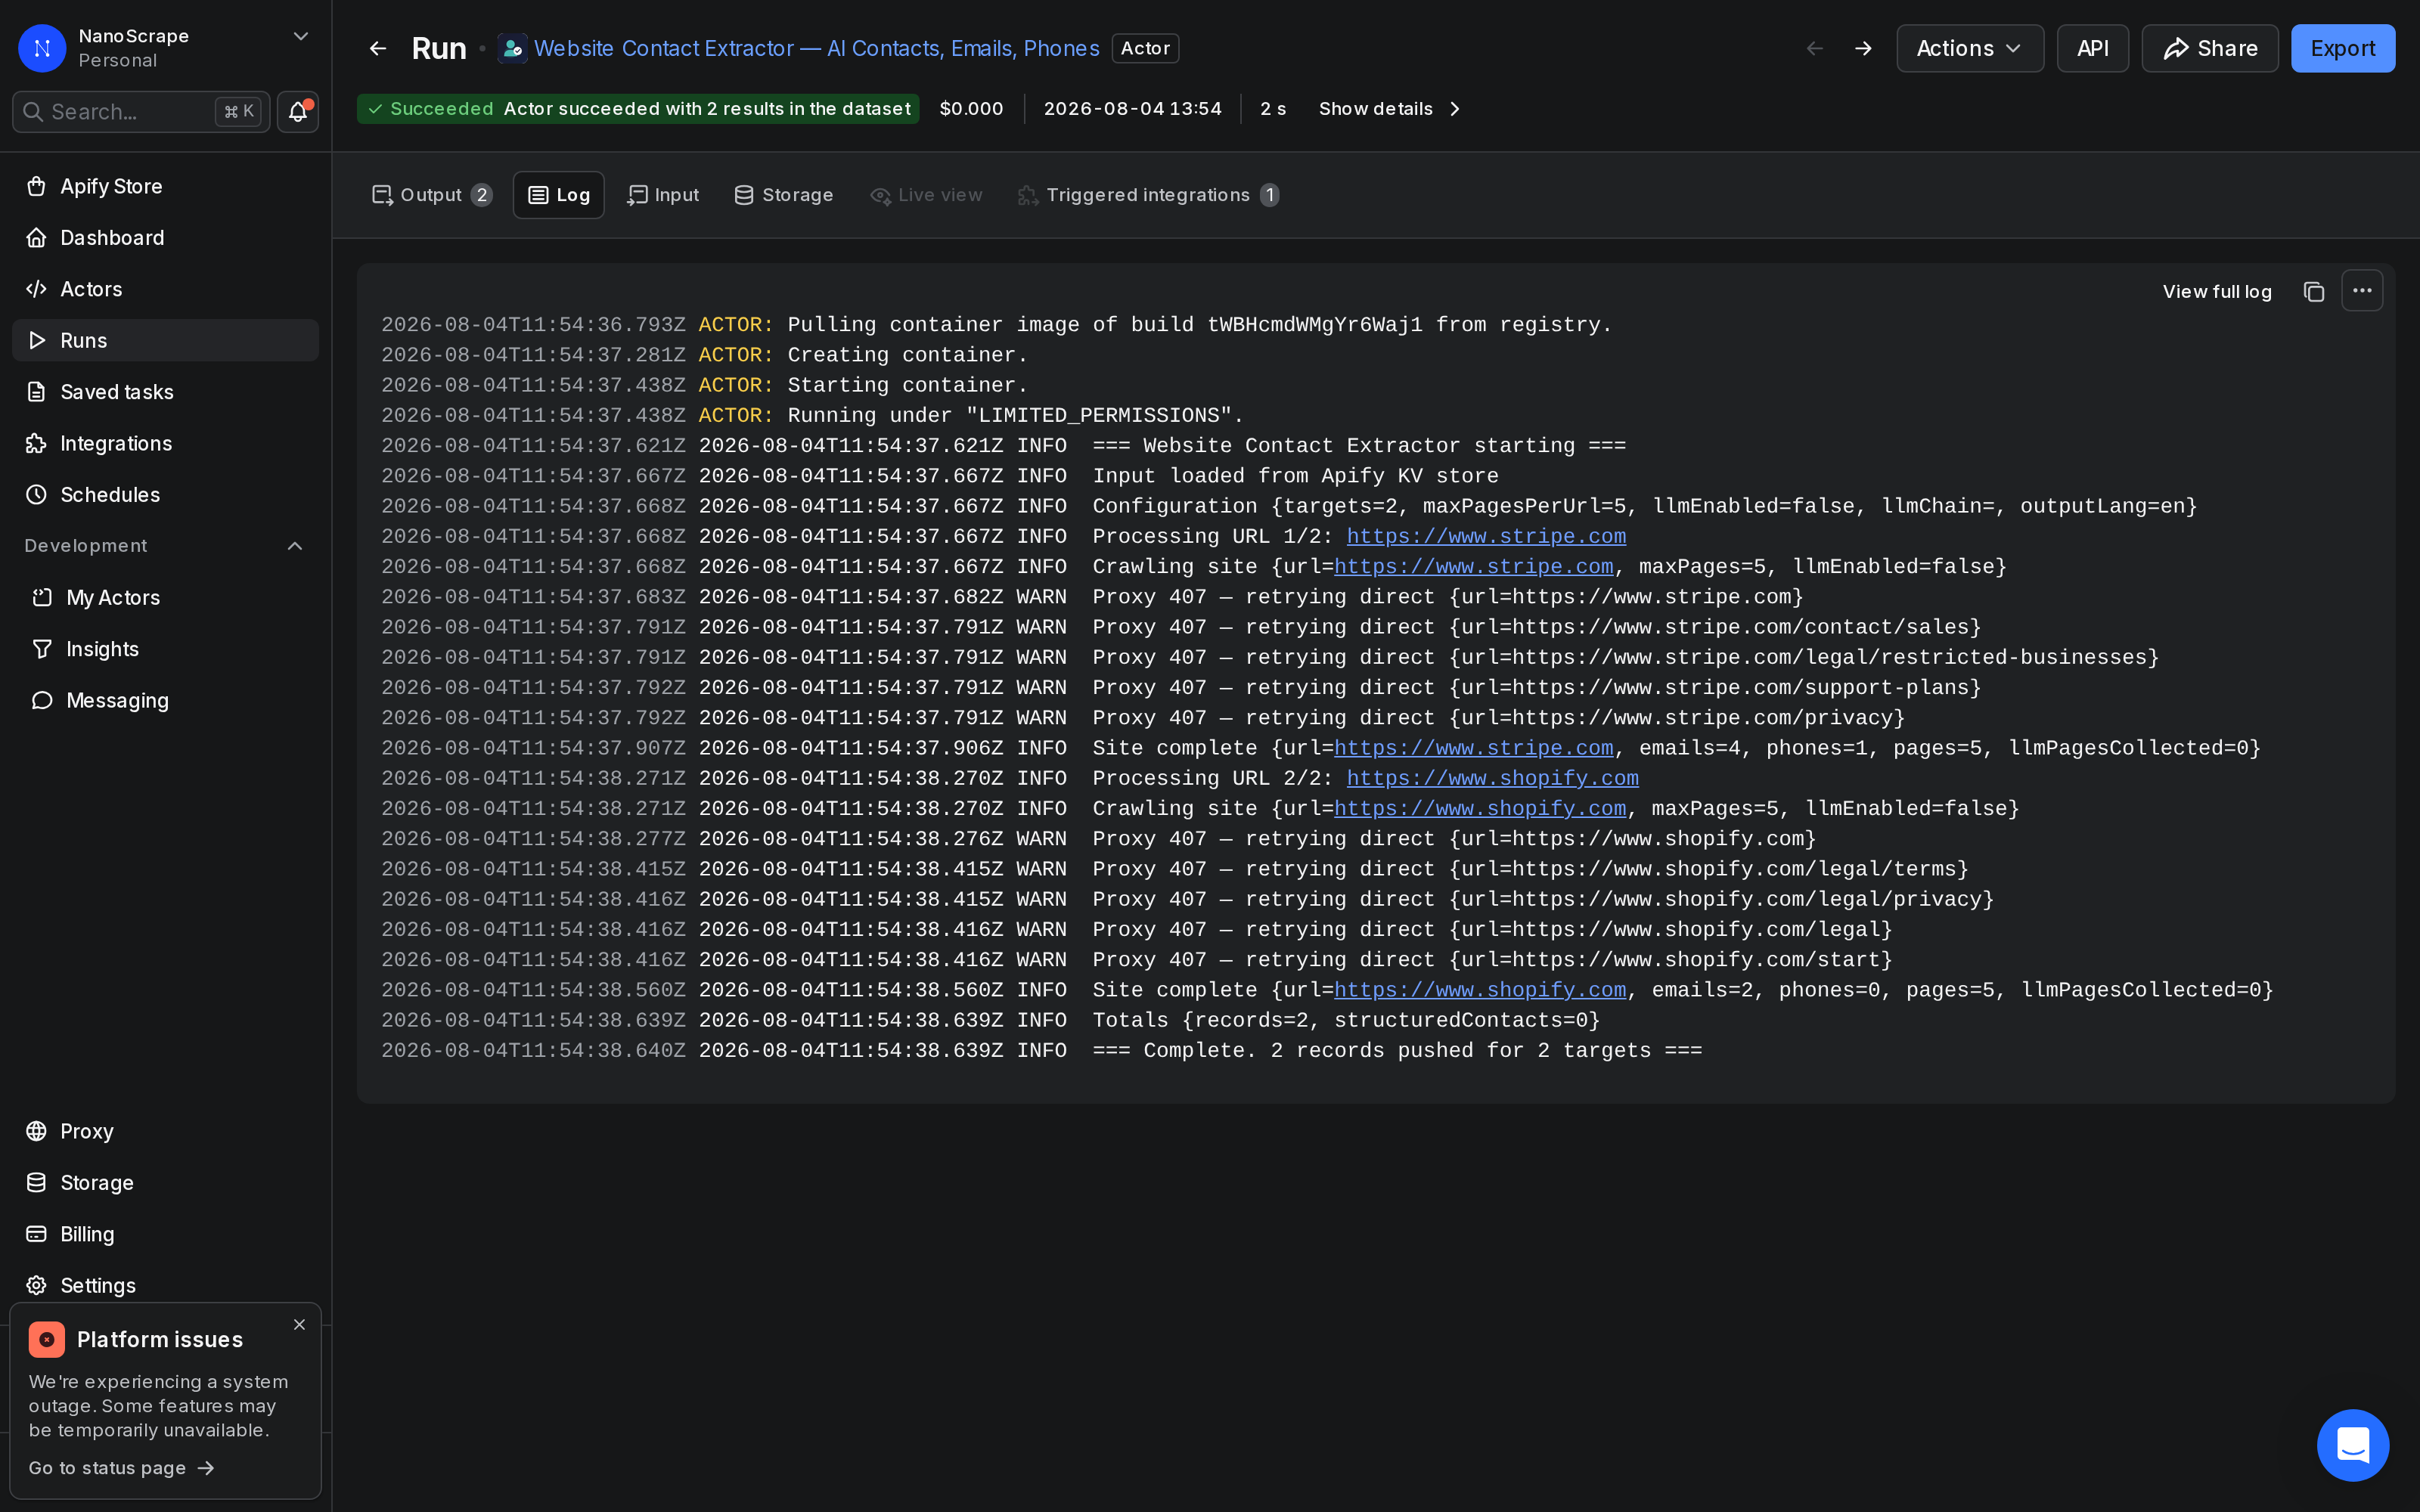Viewport: 2420px width, 1512px height.
Task: Open the Triggered integrations tab
Action: [1148, 195]
